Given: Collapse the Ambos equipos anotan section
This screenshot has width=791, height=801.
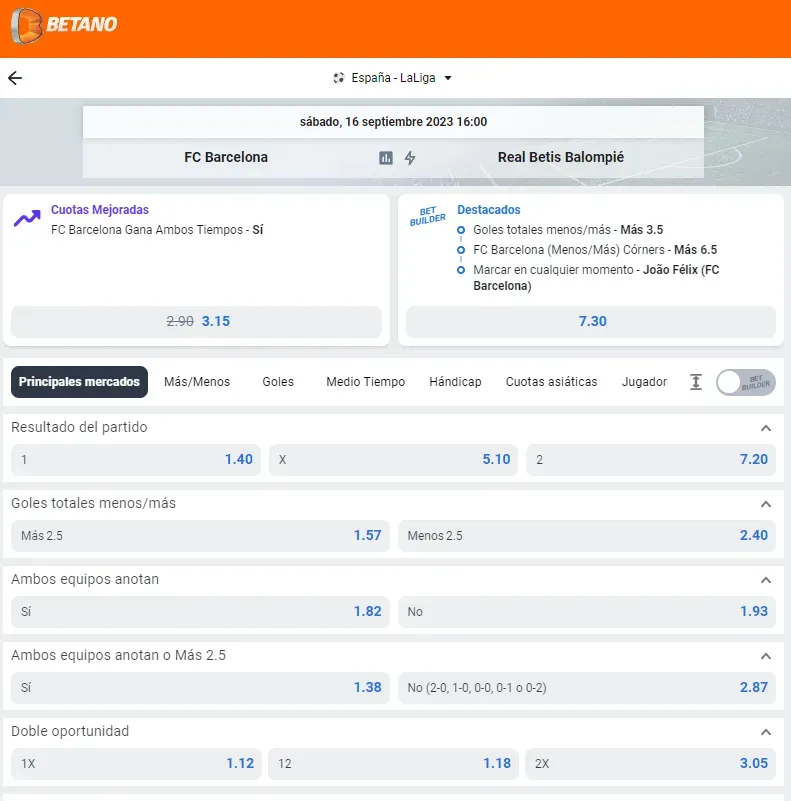Looking at the screenshot, I should click(x=766, y=580).
